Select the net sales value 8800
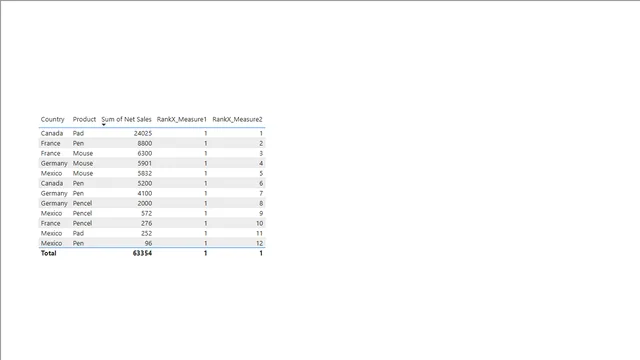Viewport: 640px width, 360px height. click(145, 143)
